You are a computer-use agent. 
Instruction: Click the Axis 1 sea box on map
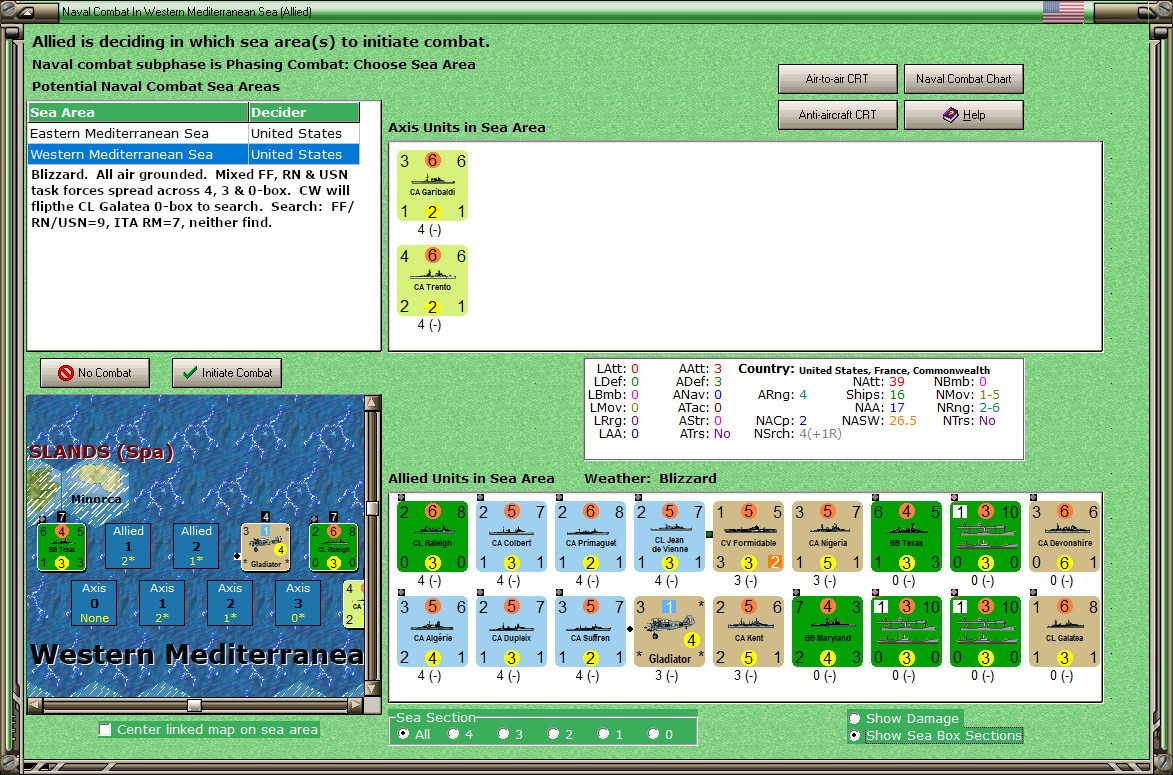coord(162,603)
